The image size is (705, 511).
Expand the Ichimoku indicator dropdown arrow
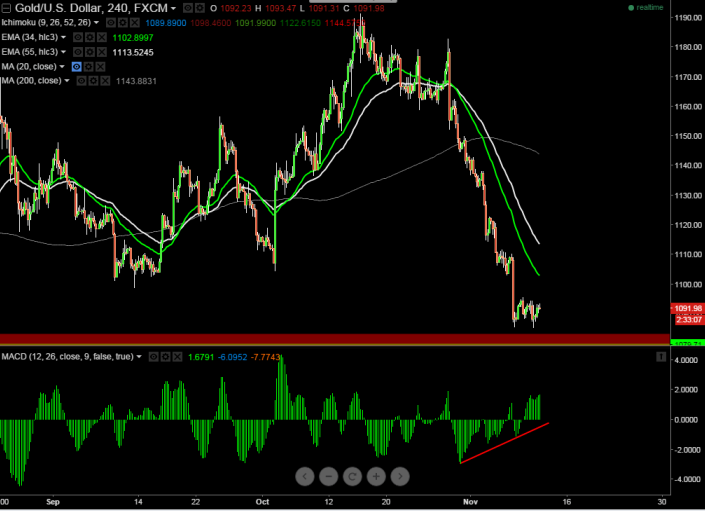(x=96, y=22)
